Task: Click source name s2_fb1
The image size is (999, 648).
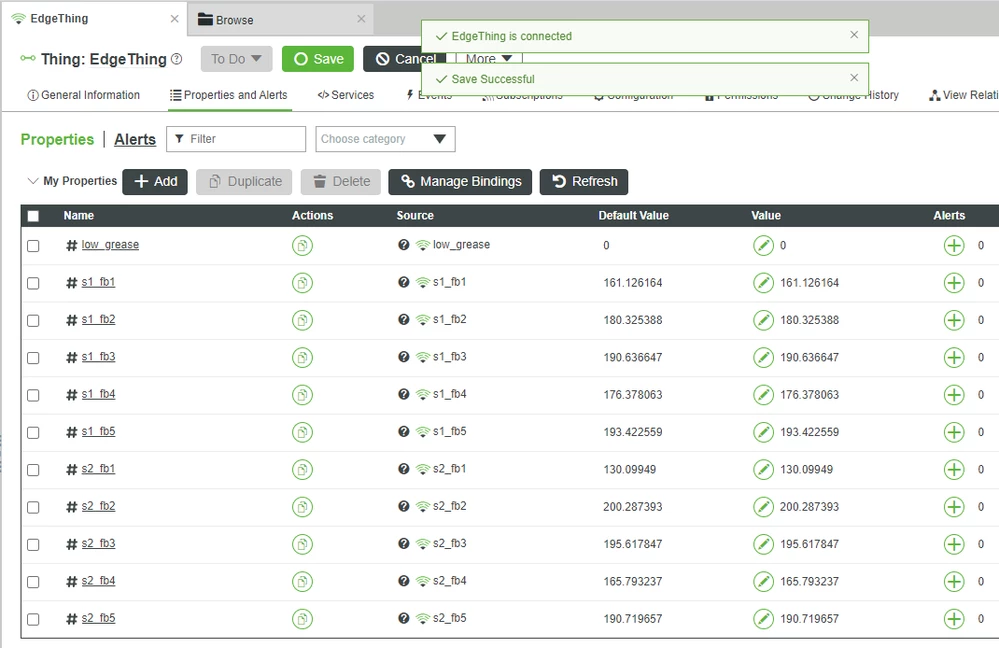Action: [x=449, y=469]
